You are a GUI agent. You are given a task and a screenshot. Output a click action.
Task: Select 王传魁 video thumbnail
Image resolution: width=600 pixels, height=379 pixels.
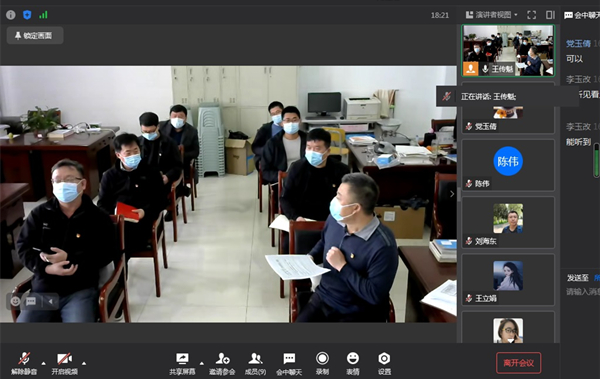(508, 51)
